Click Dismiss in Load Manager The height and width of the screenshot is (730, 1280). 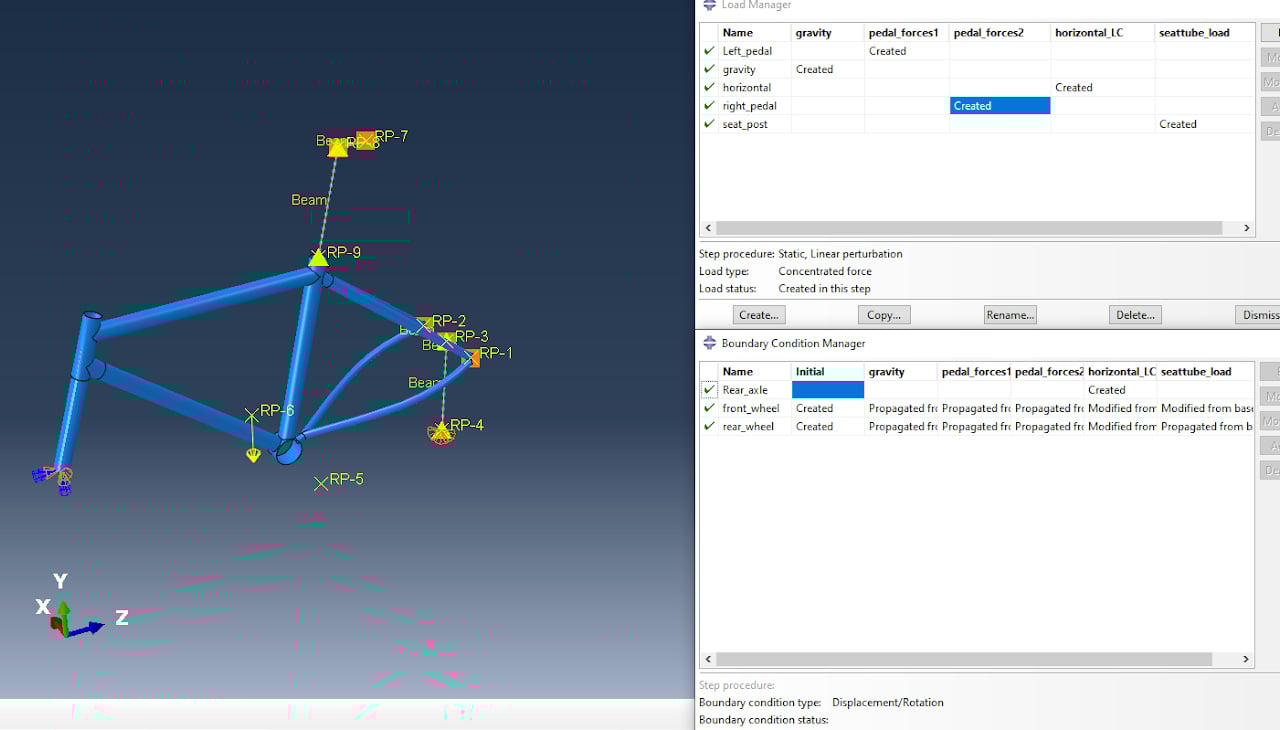coord(1260,314)
